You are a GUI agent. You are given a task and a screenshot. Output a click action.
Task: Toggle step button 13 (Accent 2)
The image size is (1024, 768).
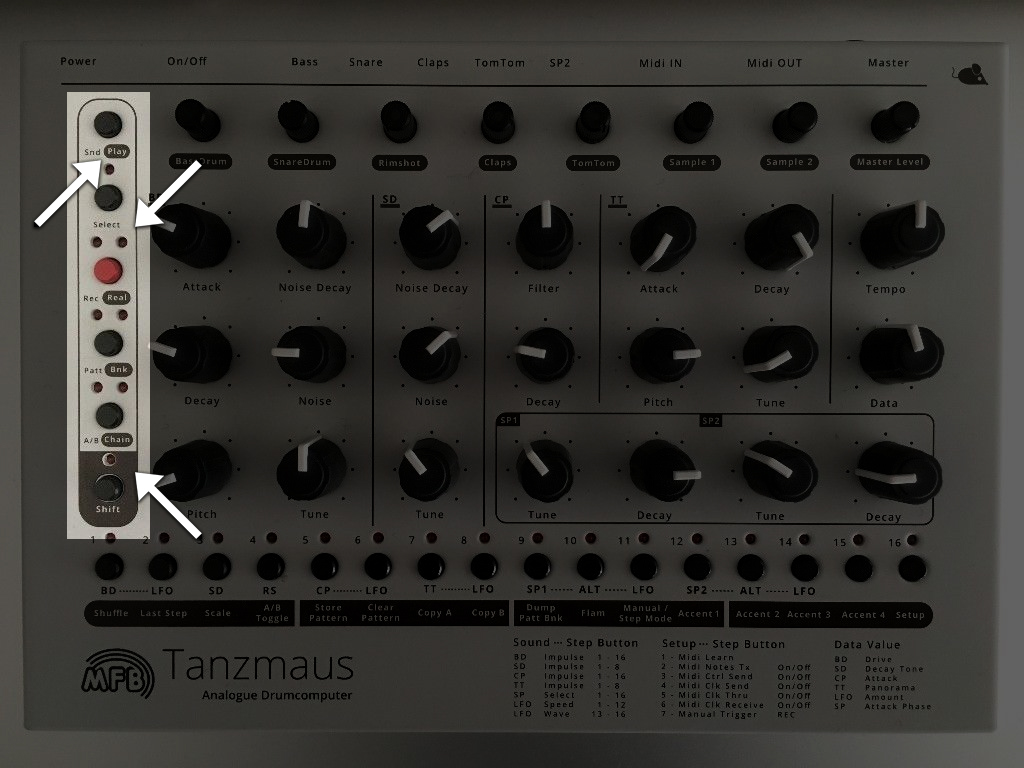pyautogui.click(x=751, y=568)
